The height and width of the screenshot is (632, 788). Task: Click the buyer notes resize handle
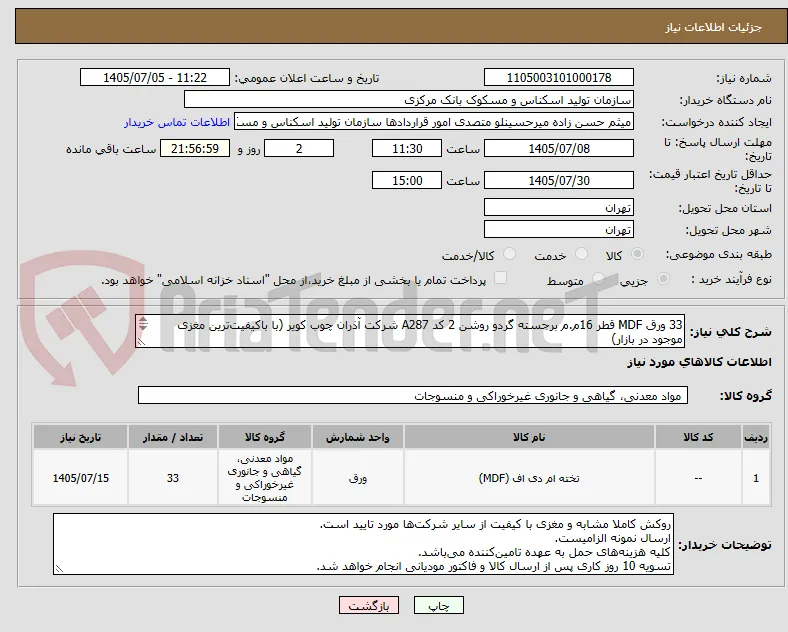pos(59,569)
